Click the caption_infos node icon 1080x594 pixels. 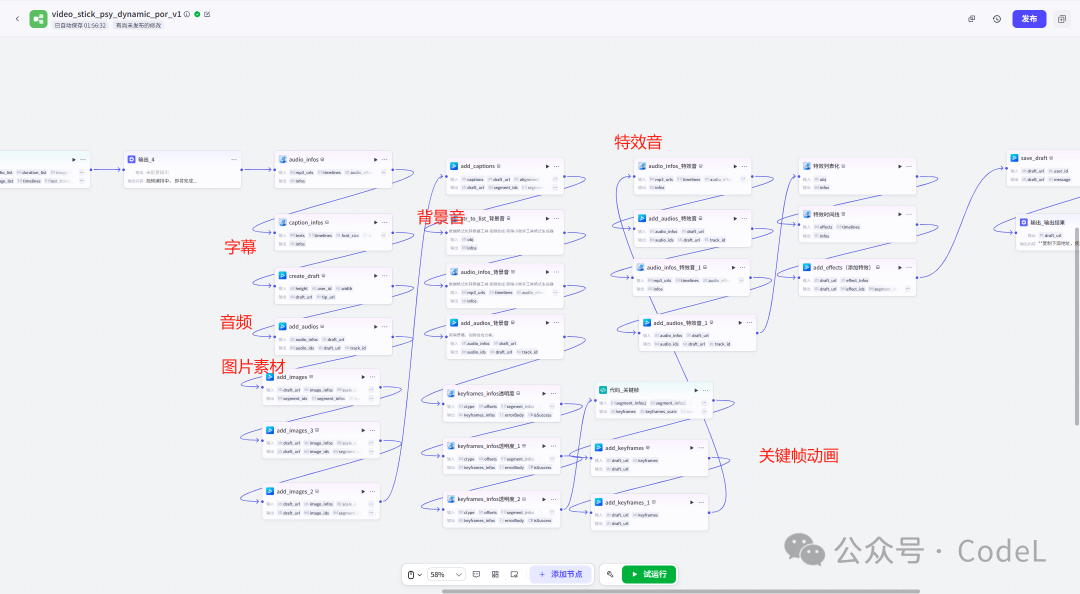tap(282, 223)
